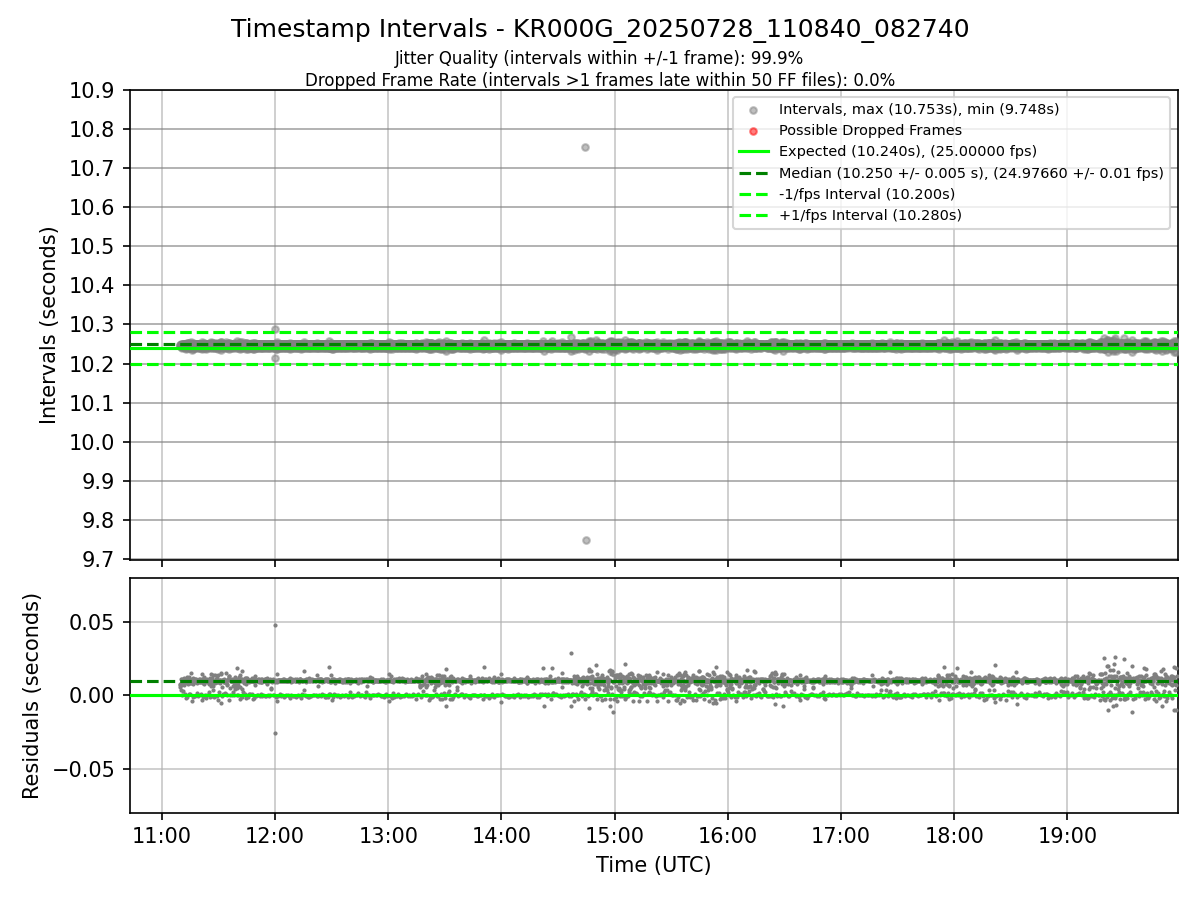The width and height of the screenshot is (1200, 900).
Task: Click the 'Intervals (seconds)' y-axis label
Action: click(48, 325)
